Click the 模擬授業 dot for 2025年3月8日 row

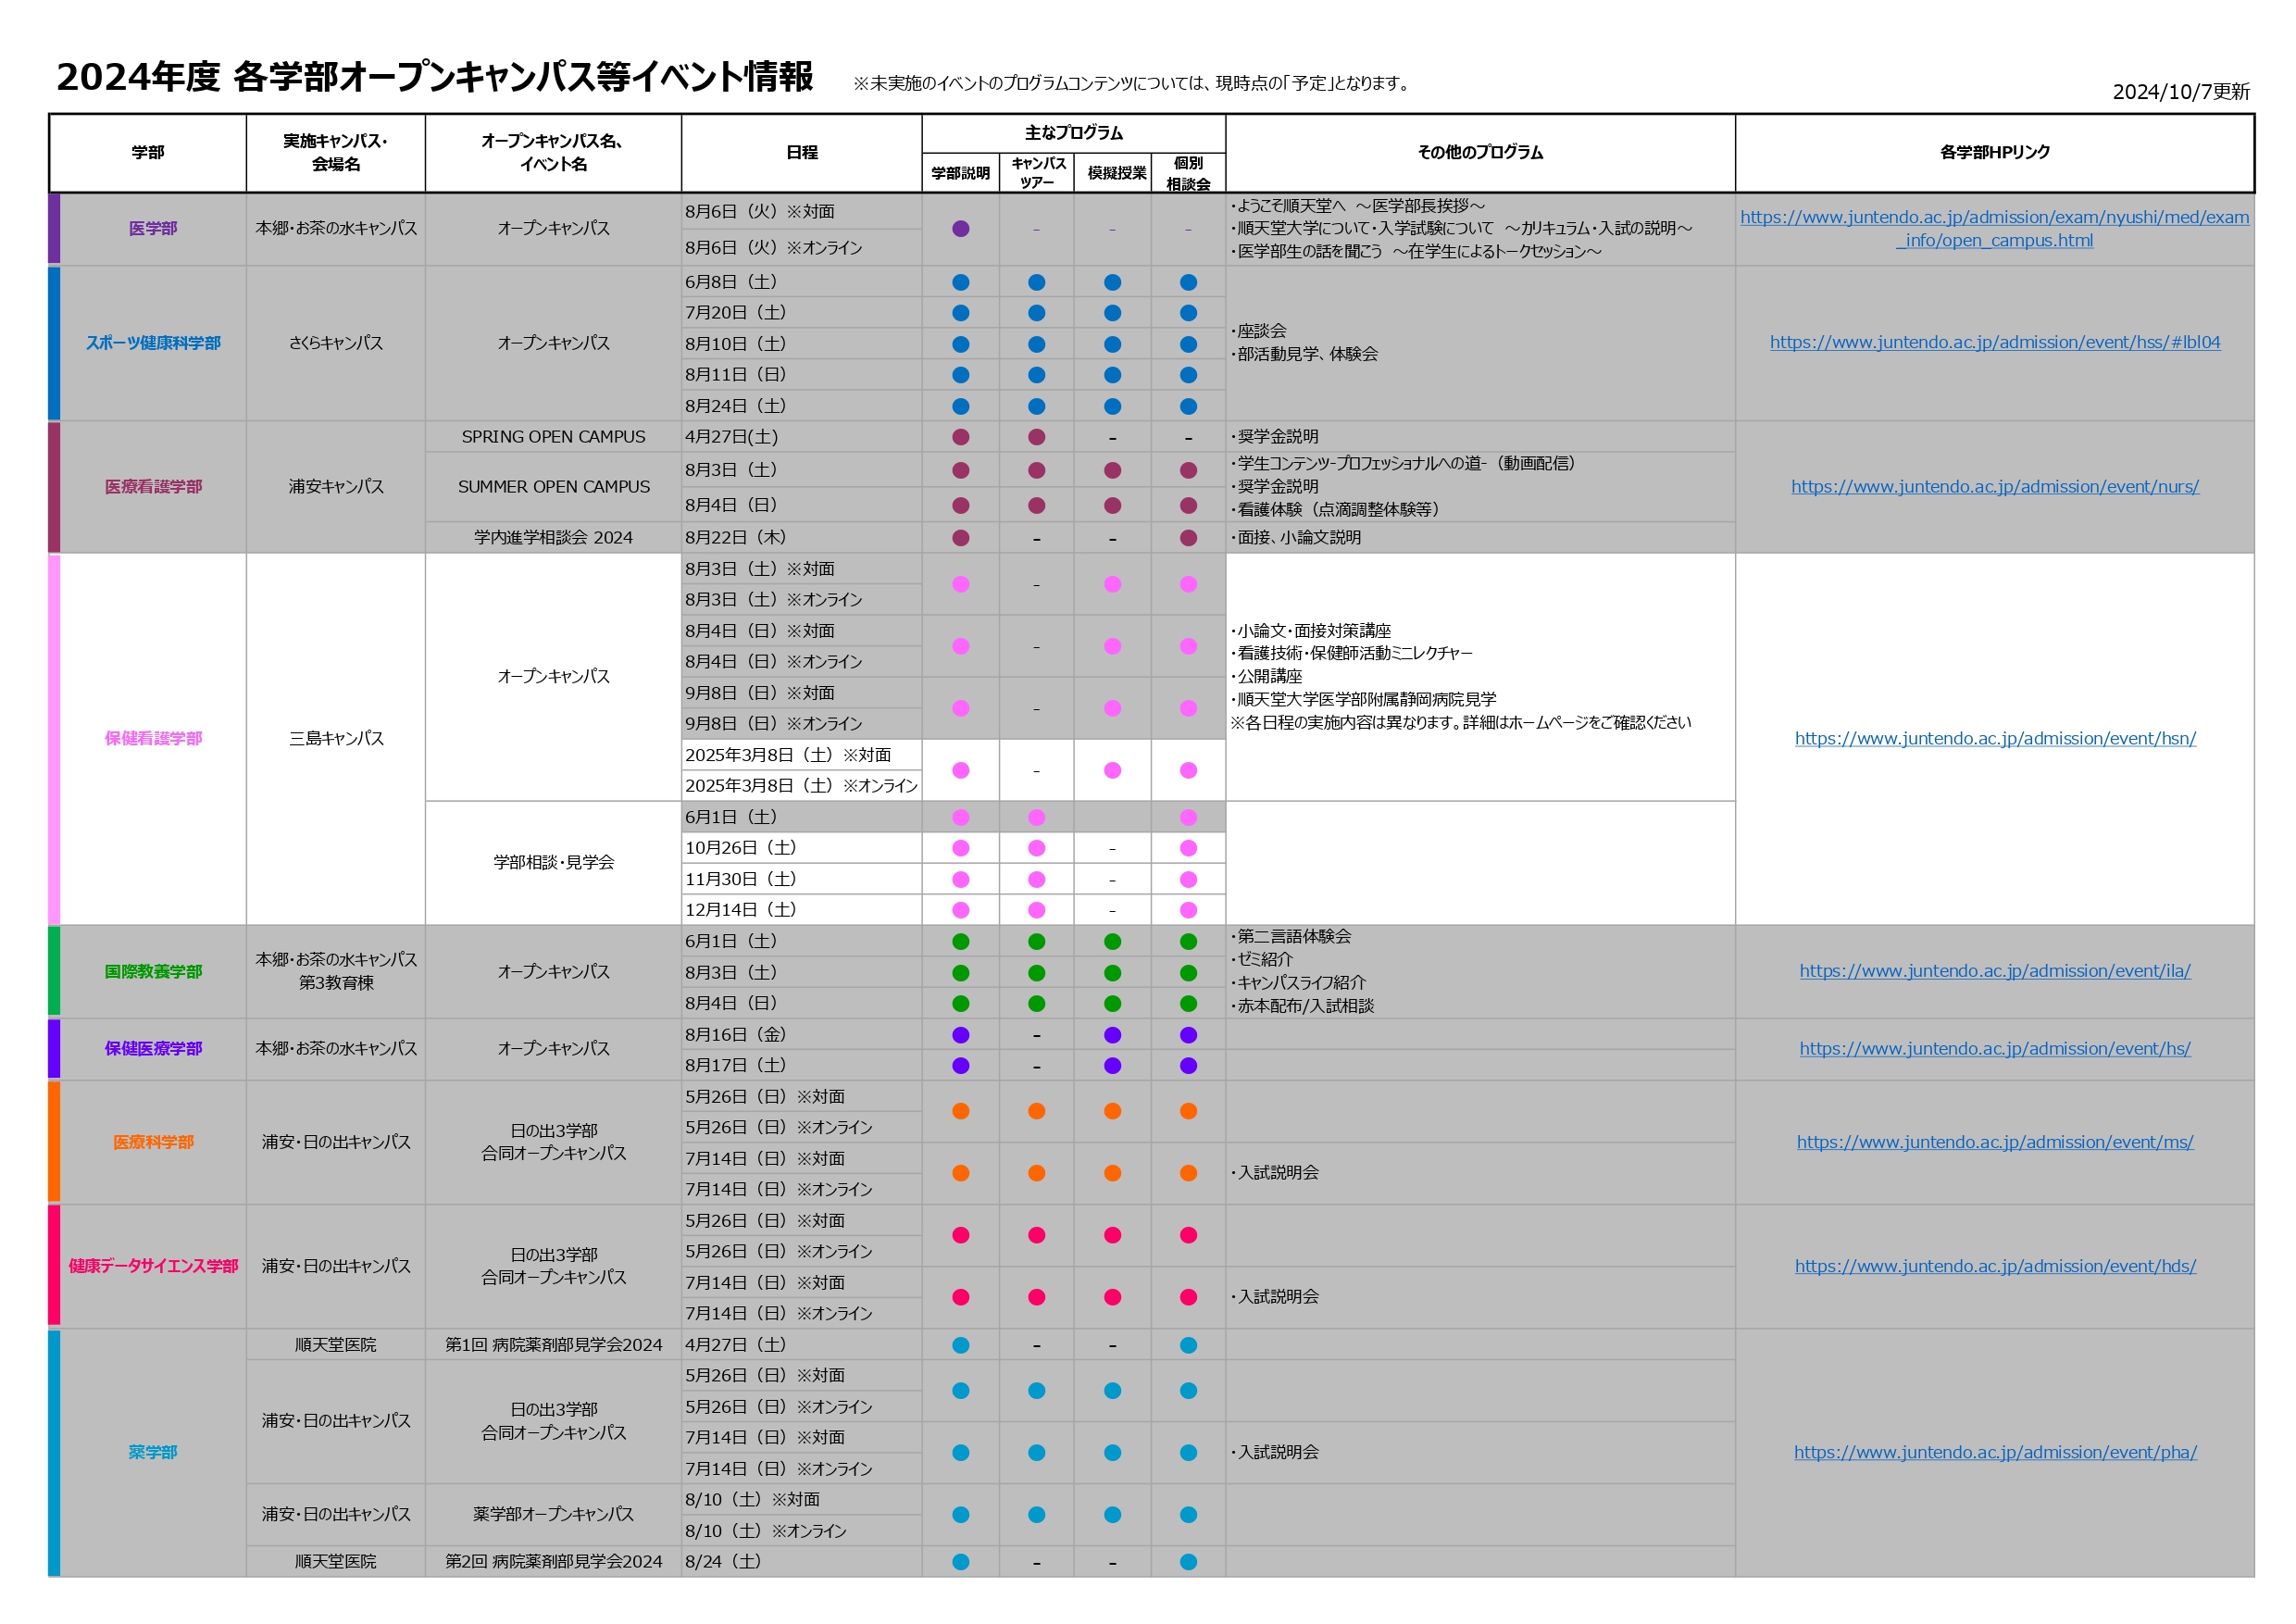pyautogui.click(x=1112, y=771)
